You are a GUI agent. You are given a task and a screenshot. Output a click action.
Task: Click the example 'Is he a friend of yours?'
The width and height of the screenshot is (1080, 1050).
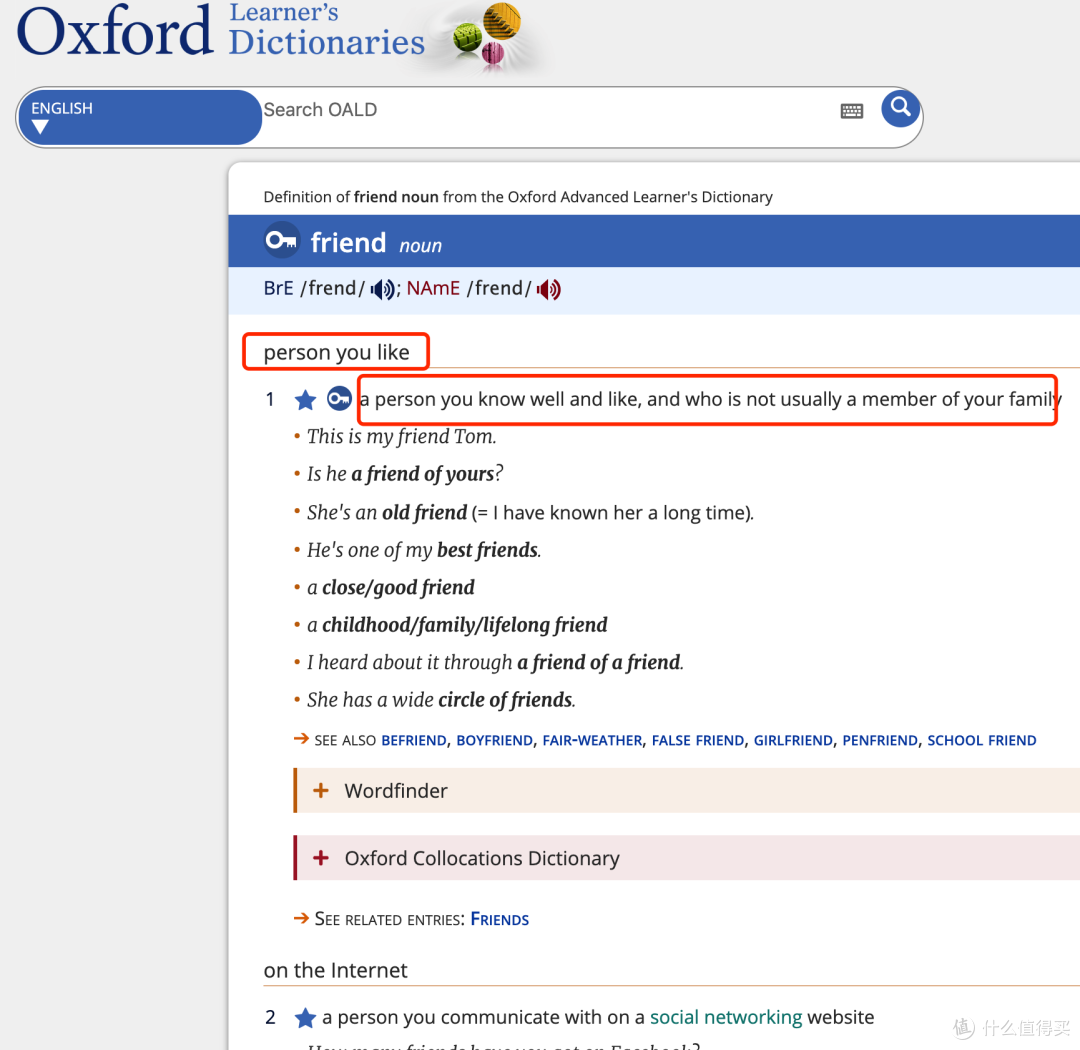(x=405, y=474)
